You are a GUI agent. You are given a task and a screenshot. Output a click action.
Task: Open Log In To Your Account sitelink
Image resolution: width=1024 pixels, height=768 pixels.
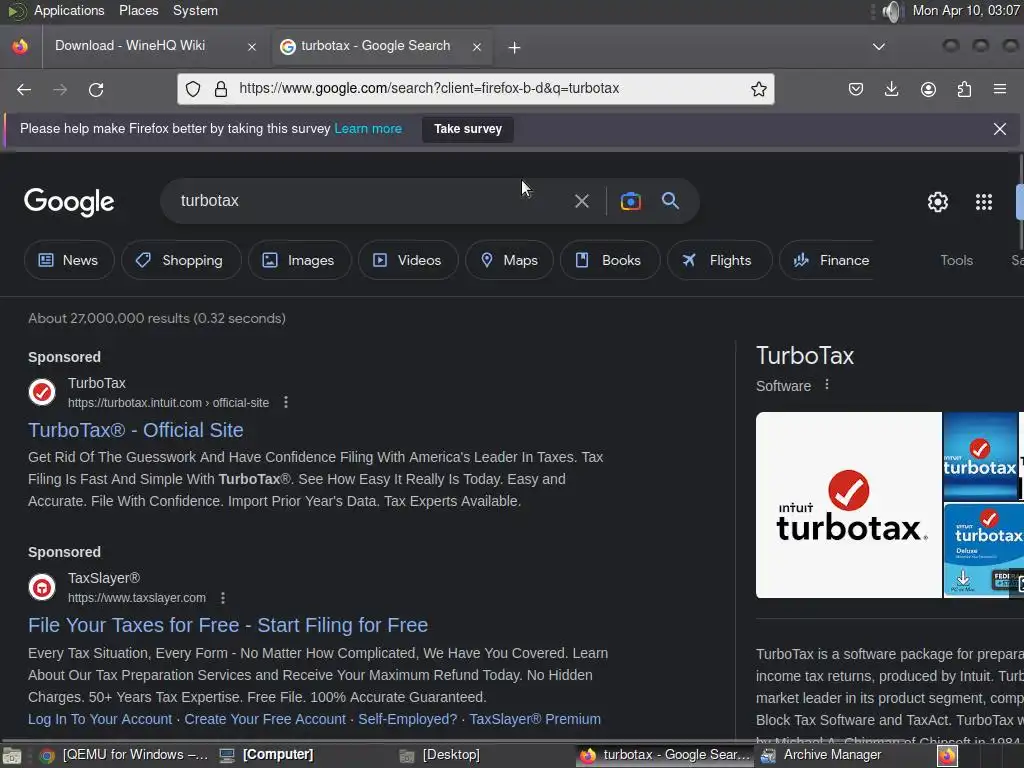click(100, 719)
